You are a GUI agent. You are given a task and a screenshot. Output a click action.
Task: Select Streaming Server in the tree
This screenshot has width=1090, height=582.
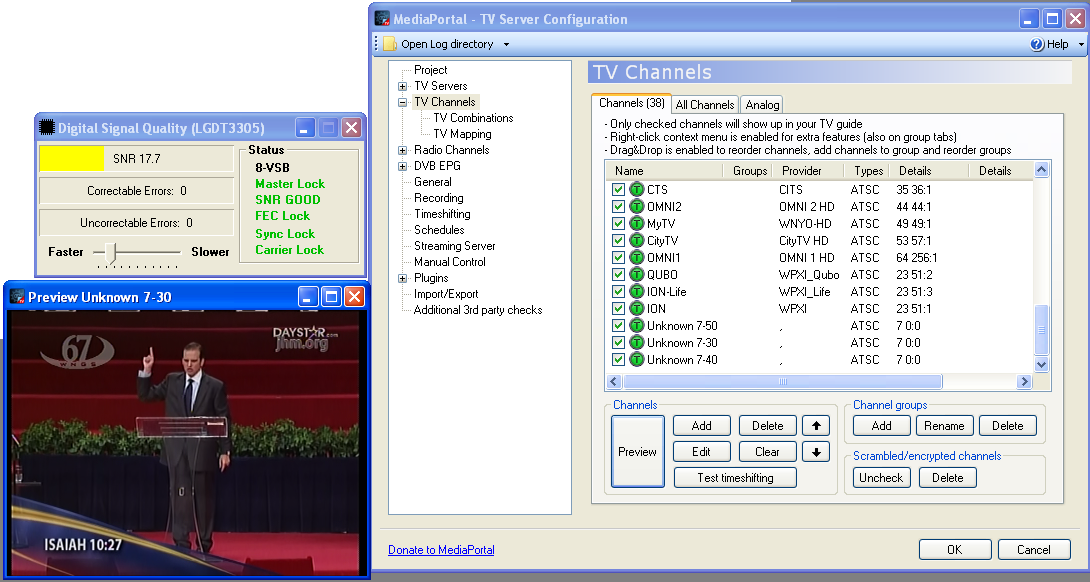point(455,245)
